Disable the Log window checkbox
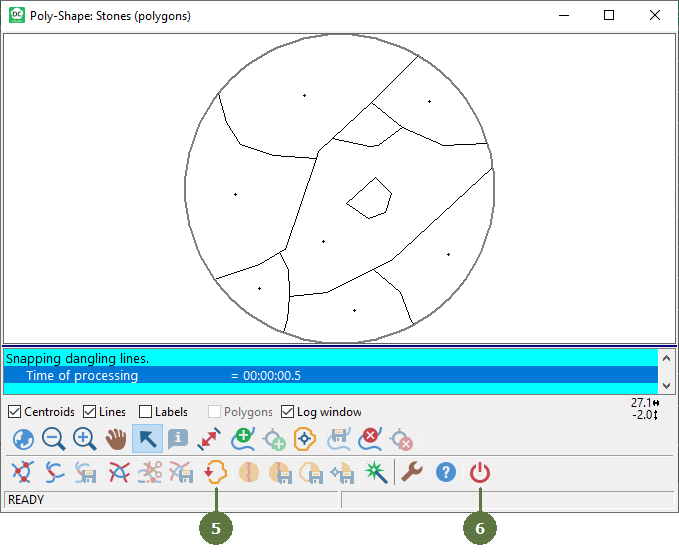 pos(288,412)
